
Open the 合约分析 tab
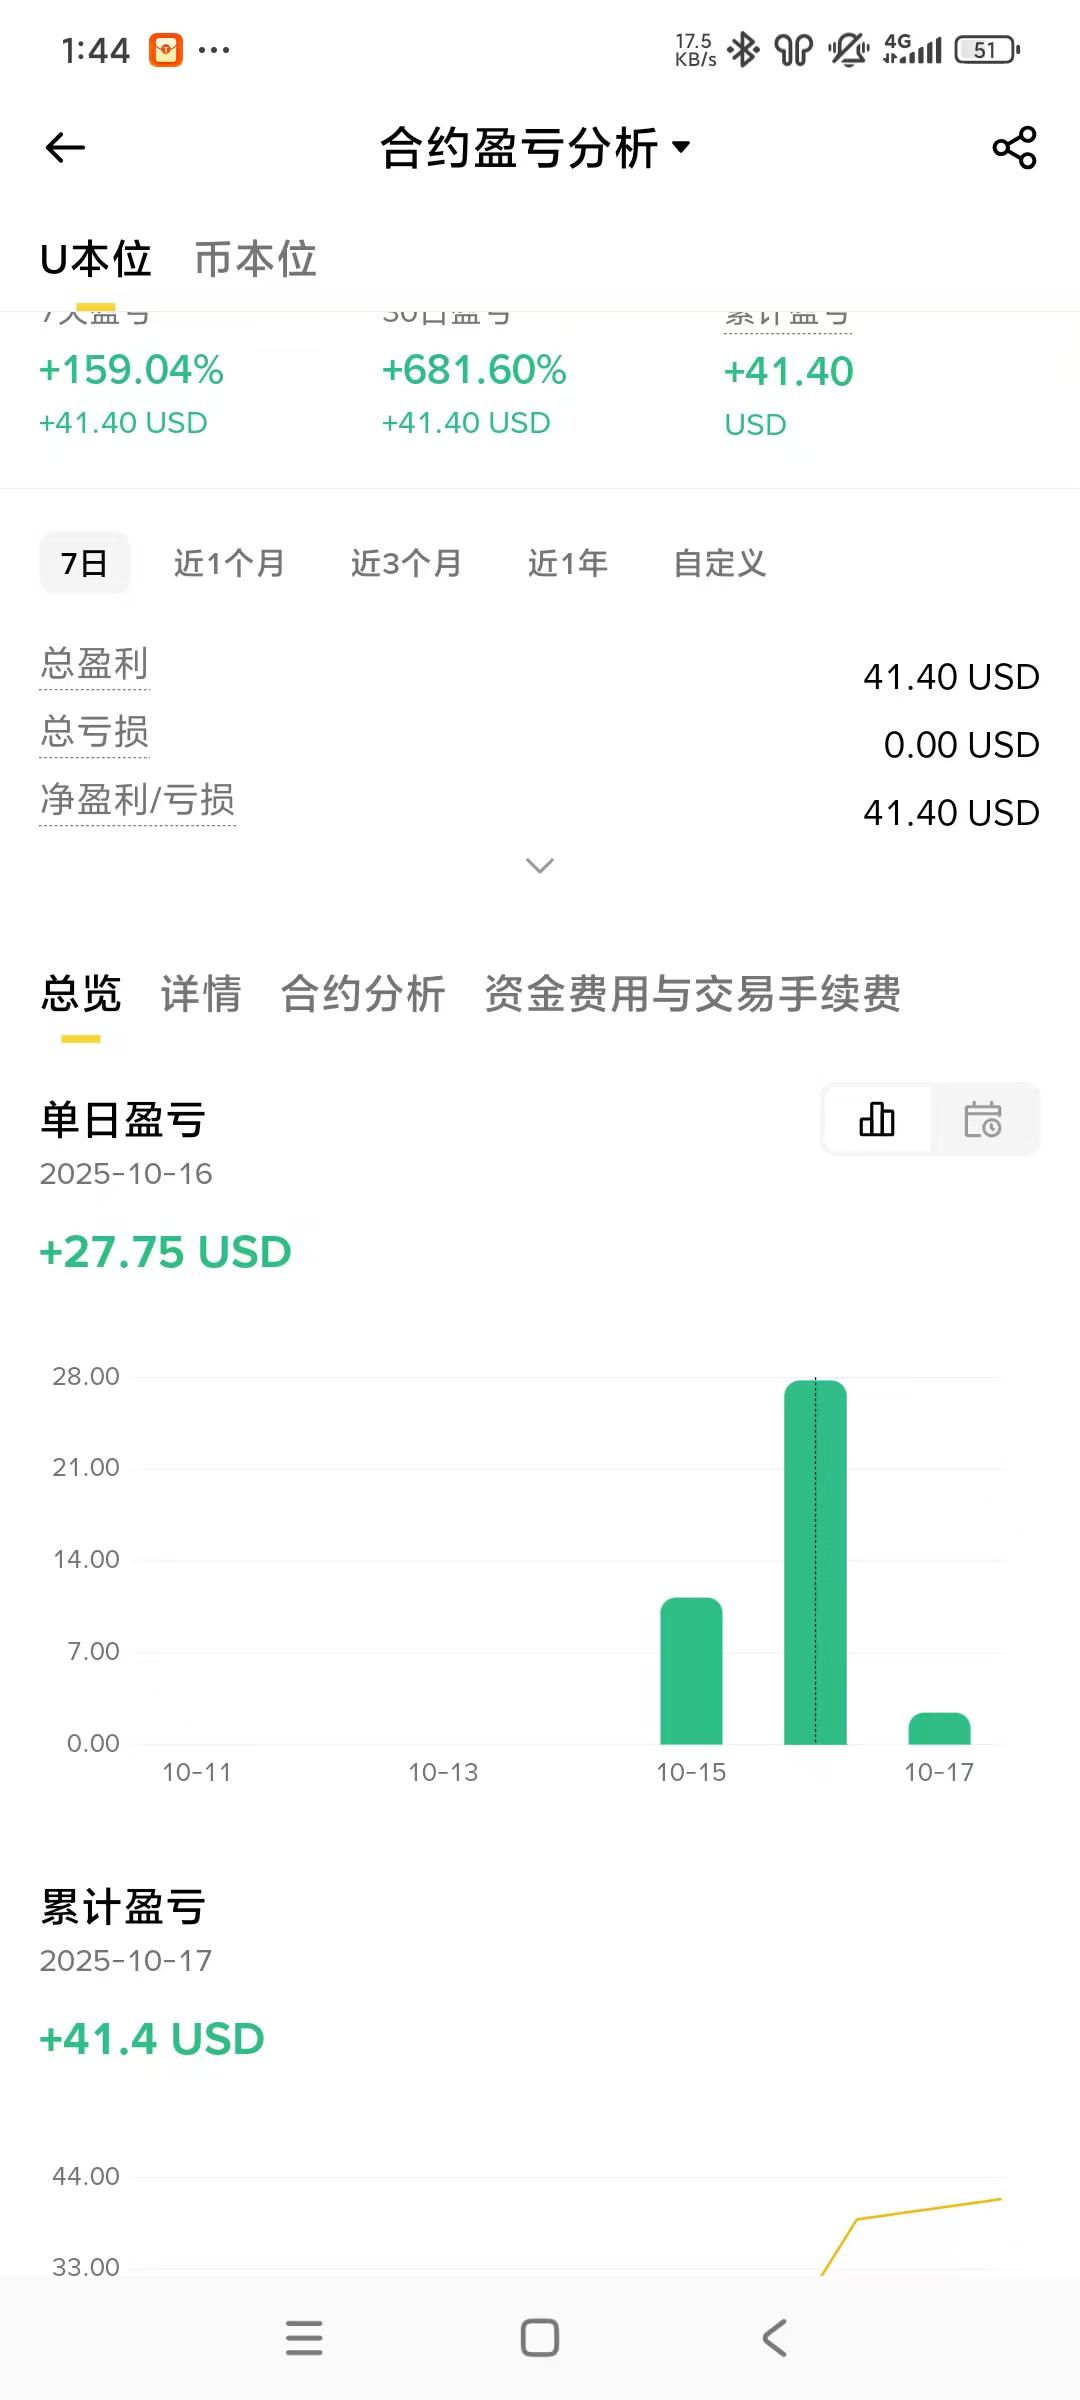363,994
